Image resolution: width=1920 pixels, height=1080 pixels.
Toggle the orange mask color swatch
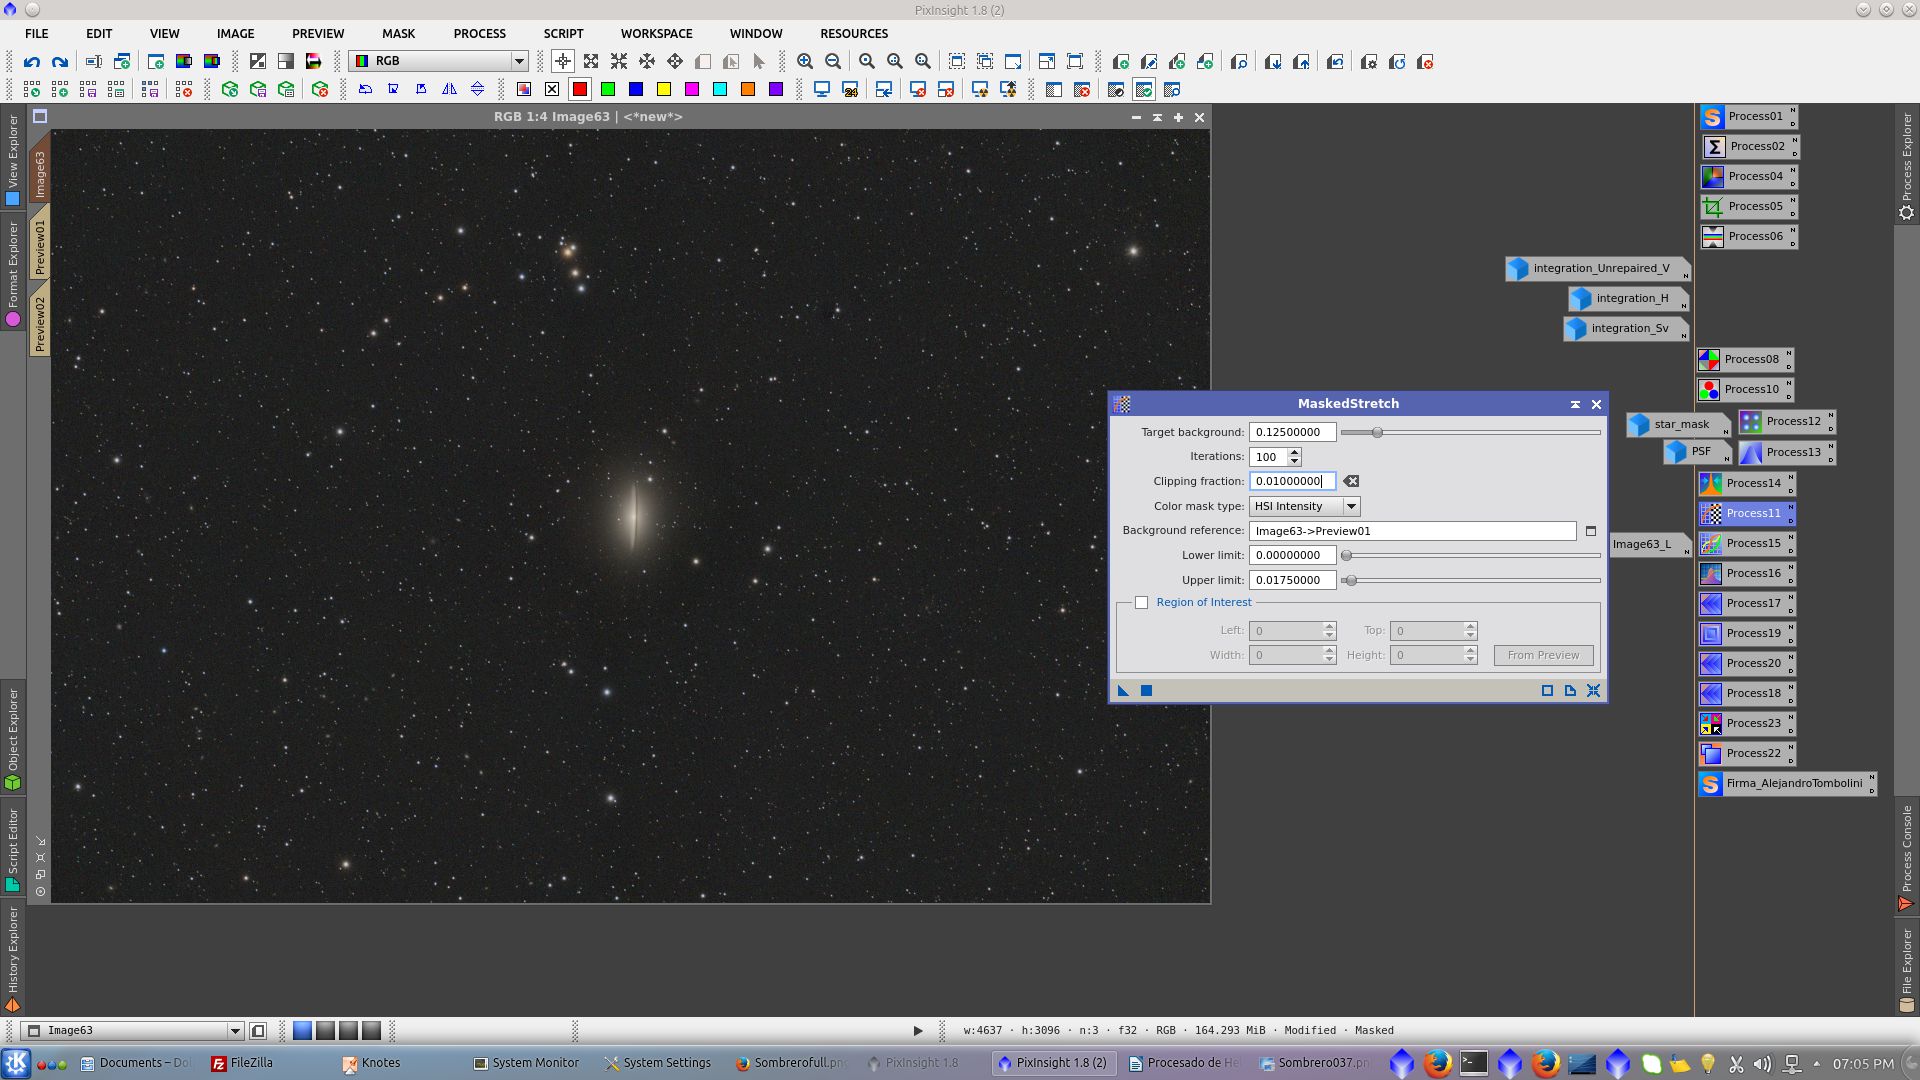pyautogui.click(x=747, y=90)
